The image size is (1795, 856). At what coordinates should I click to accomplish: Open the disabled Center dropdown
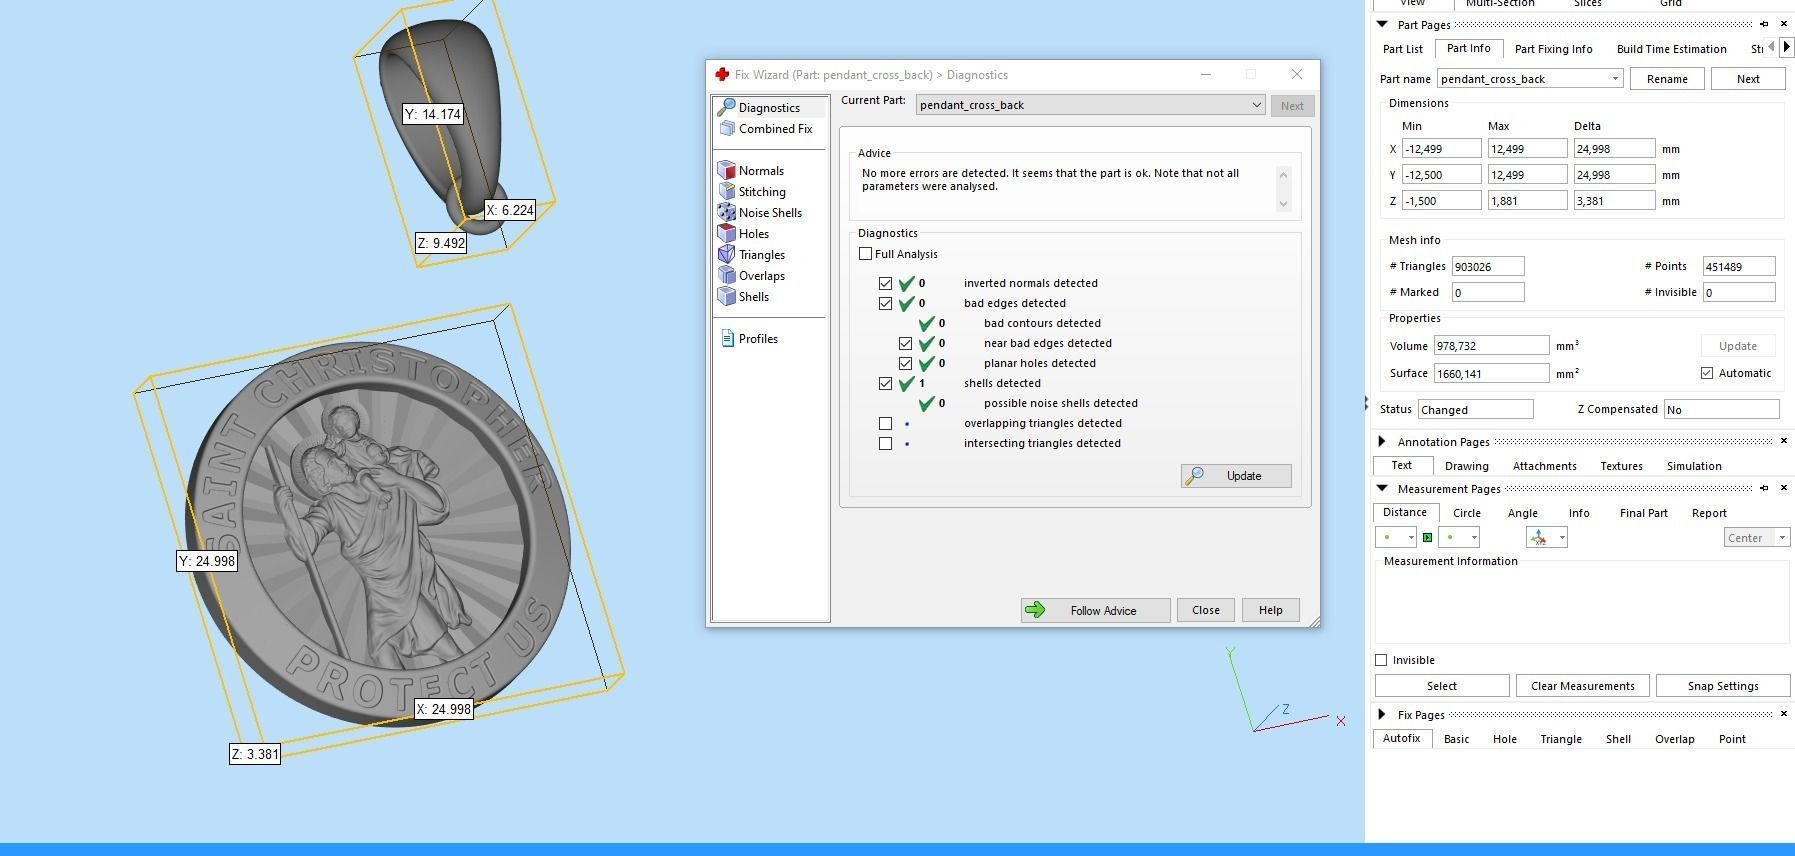[x=1756, y=538]
